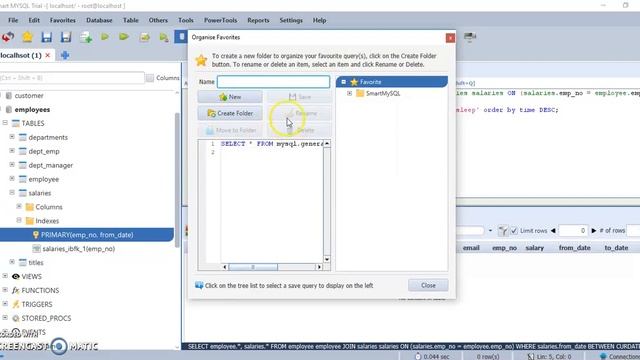Click the Delete button in dialog
This screenshot has width=640, height=360.
(x=299, y=130)
